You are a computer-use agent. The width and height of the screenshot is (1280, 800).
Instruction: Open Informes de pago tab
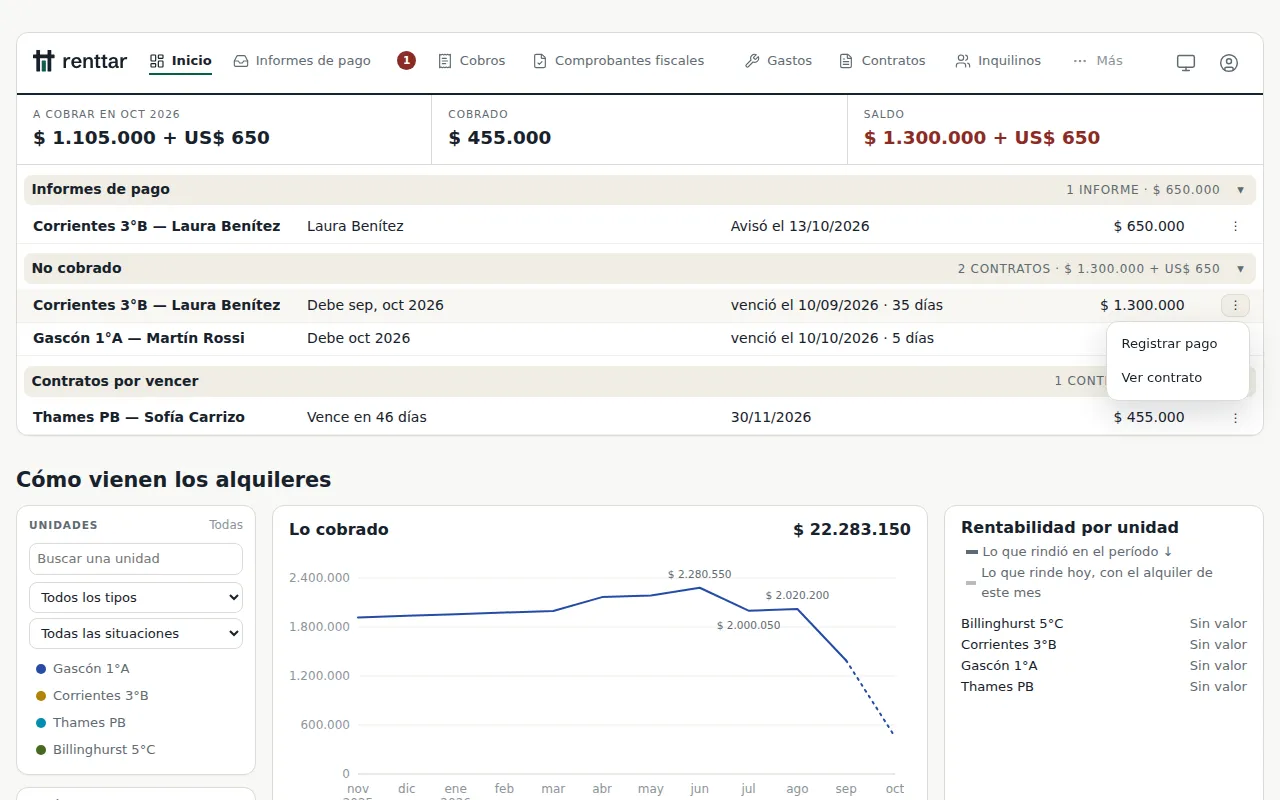click(x=302, y=61)
